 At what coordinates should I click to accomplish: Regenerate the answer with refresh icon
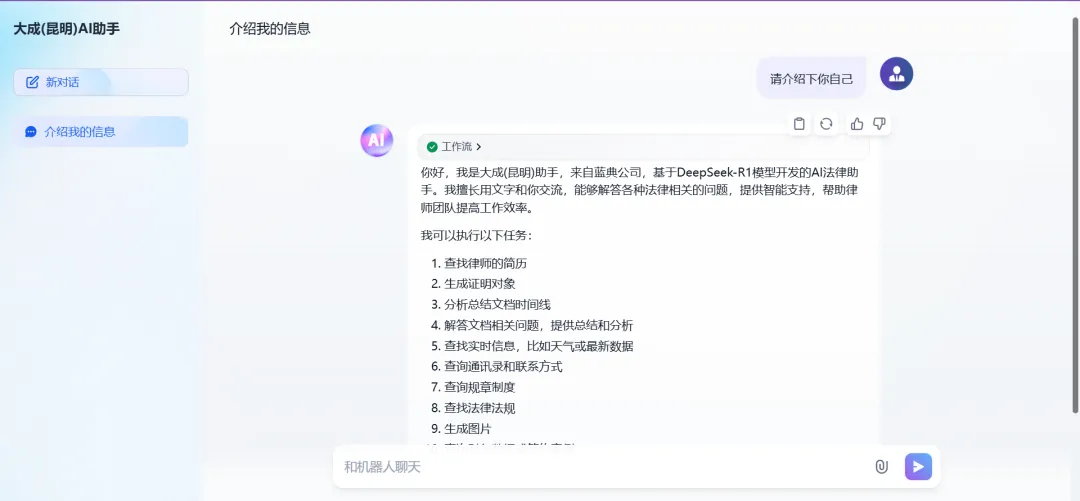(827, 123)
